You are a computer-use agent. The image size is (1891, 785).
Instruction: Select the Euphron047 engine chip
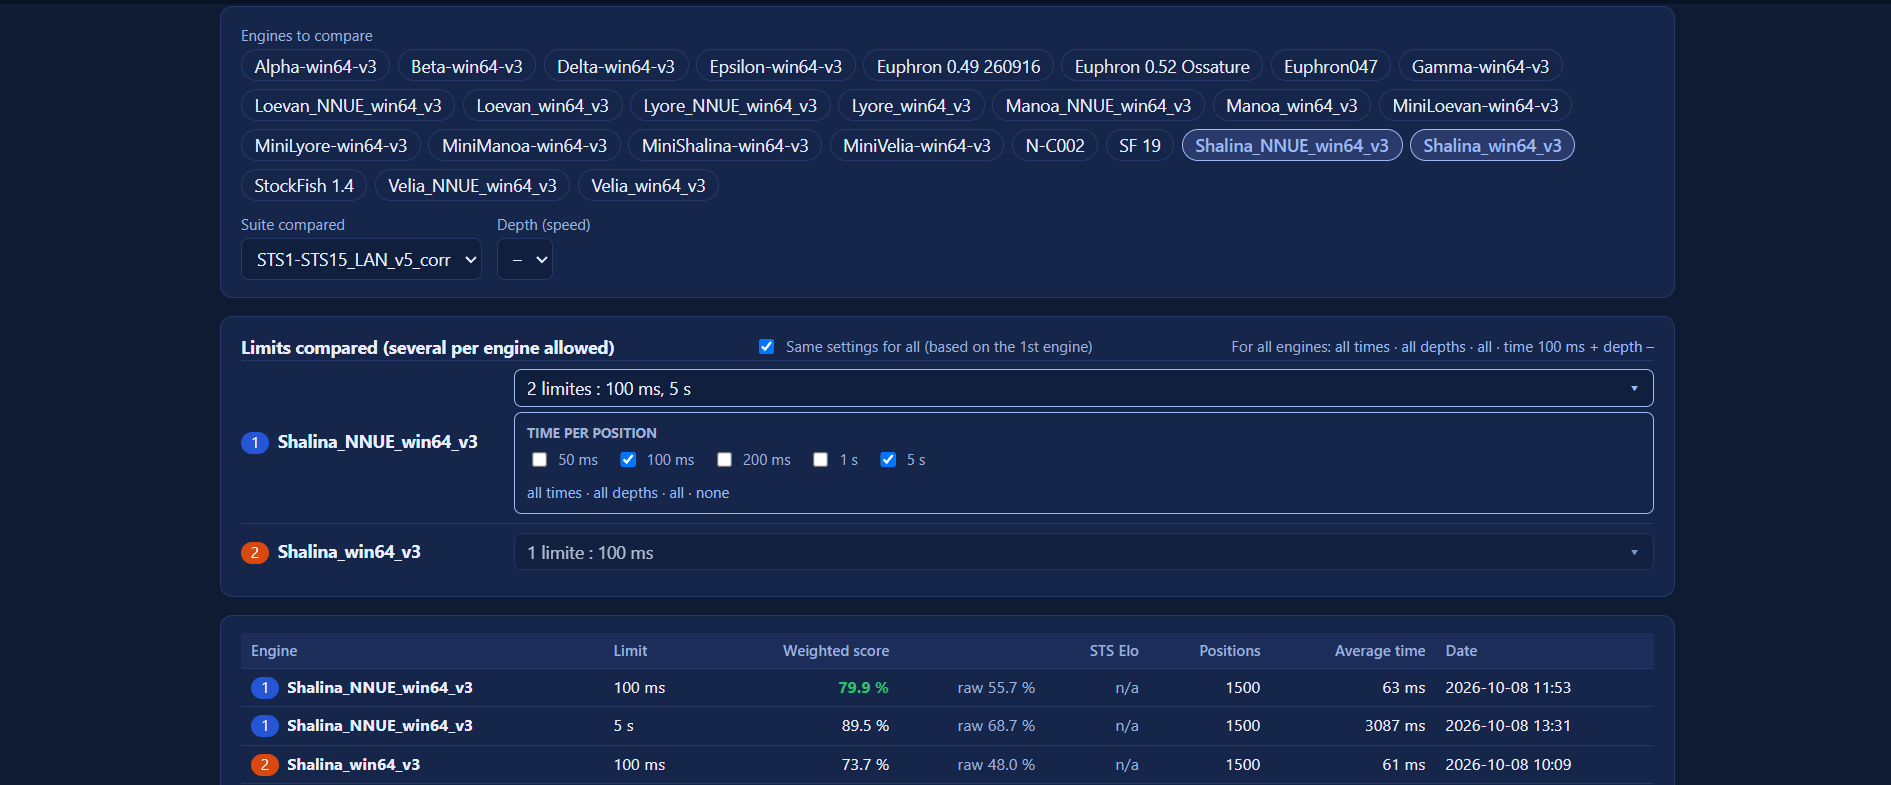click(x=1331, y=66)
